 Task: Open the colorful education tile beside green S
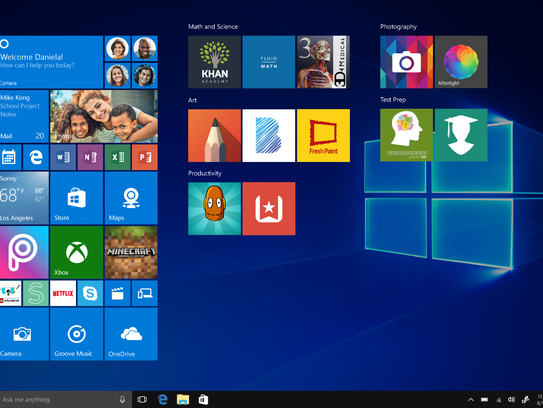click(x=10, y=293)
